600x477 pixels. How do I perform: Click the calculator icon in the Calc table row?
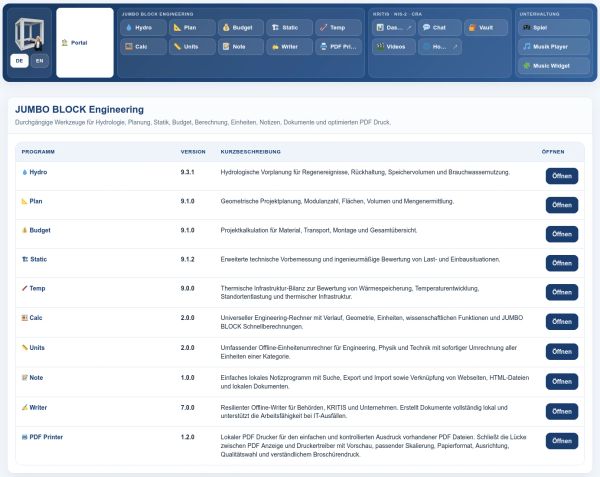[24, 318]
